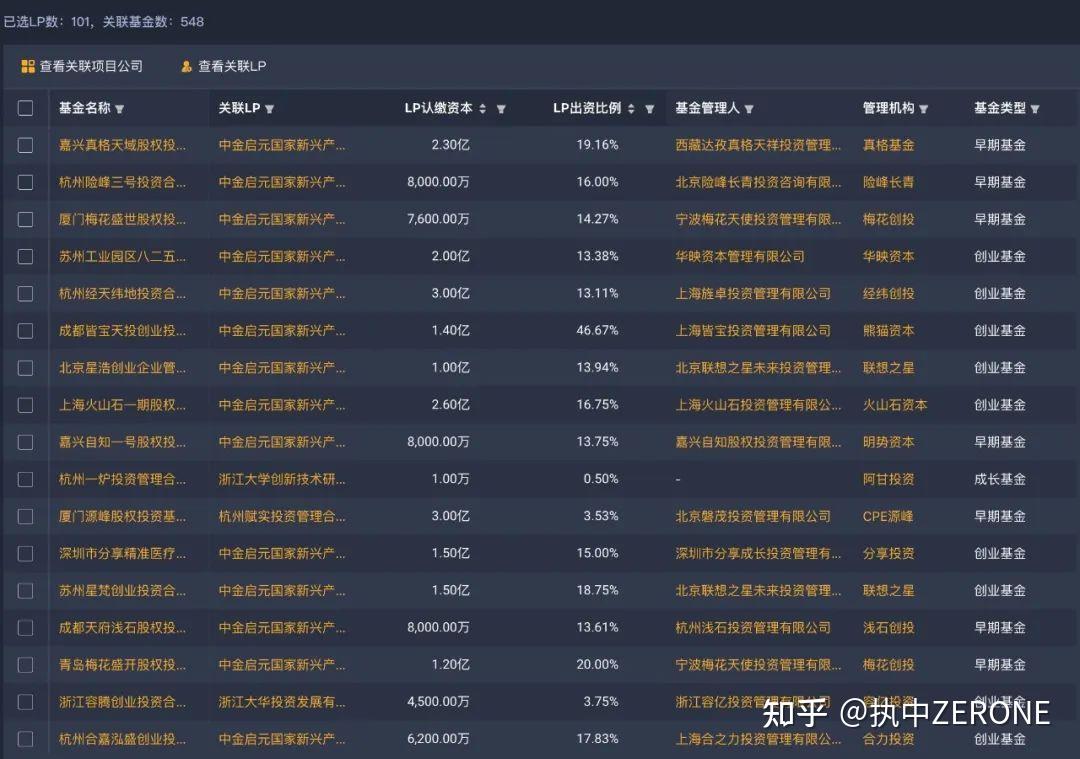Open manager 北京磐茂投资管理有限公司 link
This screenshot has height=759, width=1080.
tap(753, 517)
